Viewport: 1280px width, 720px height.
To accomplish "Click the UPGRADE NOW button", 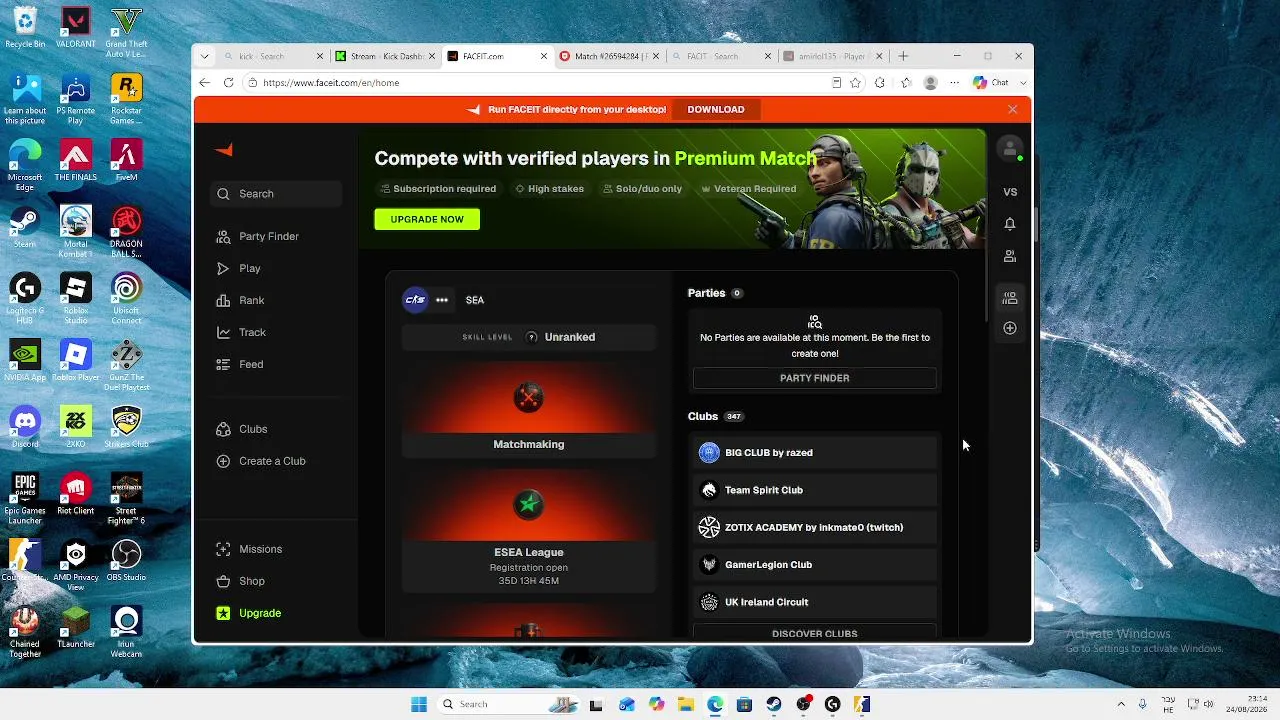I will (427, 219).
